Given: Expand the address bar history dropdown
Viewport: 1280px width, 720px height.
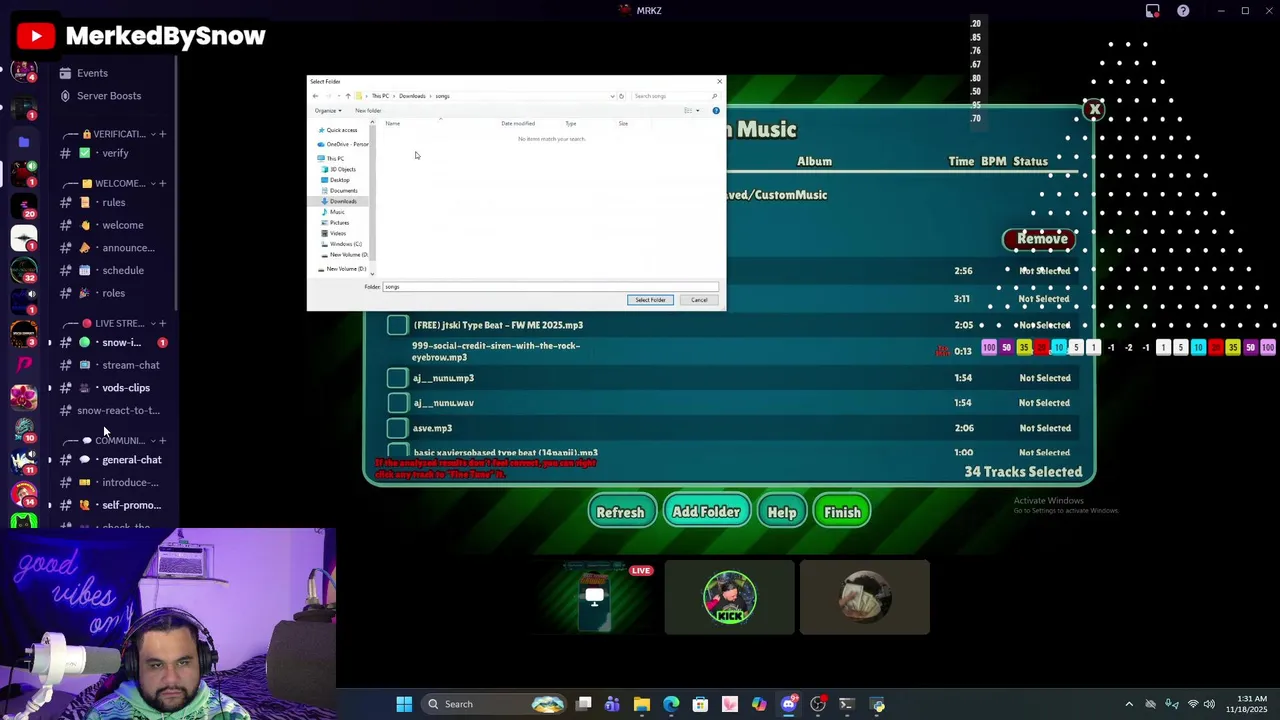Looking at the screenshot, I should [612, 96].
